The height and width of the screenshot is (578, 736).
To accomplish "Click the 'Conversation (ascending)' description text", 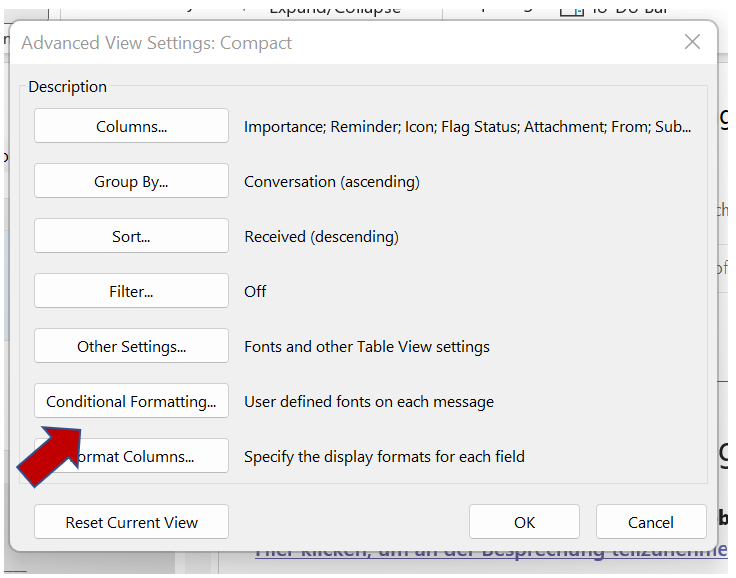I will [332, 182].
